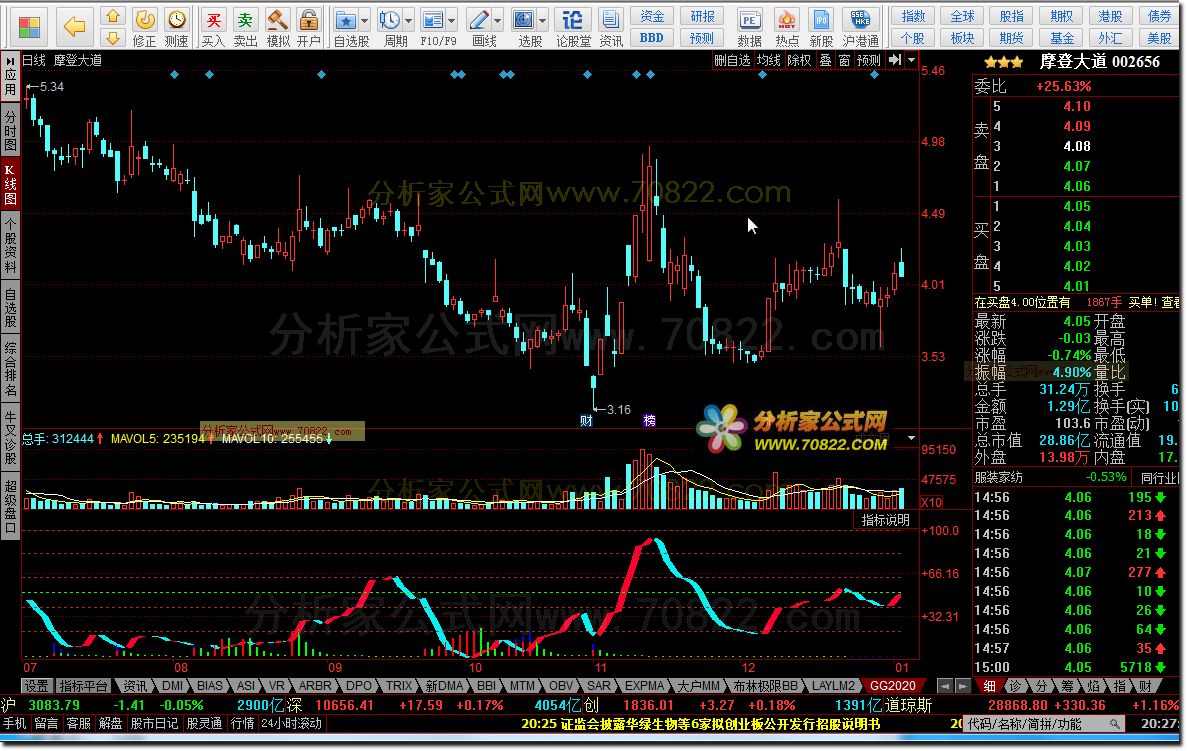Switch to 筹 chip distribution tab
1188x751 pixels.
pyautogui.click(x=1068, y=686)
